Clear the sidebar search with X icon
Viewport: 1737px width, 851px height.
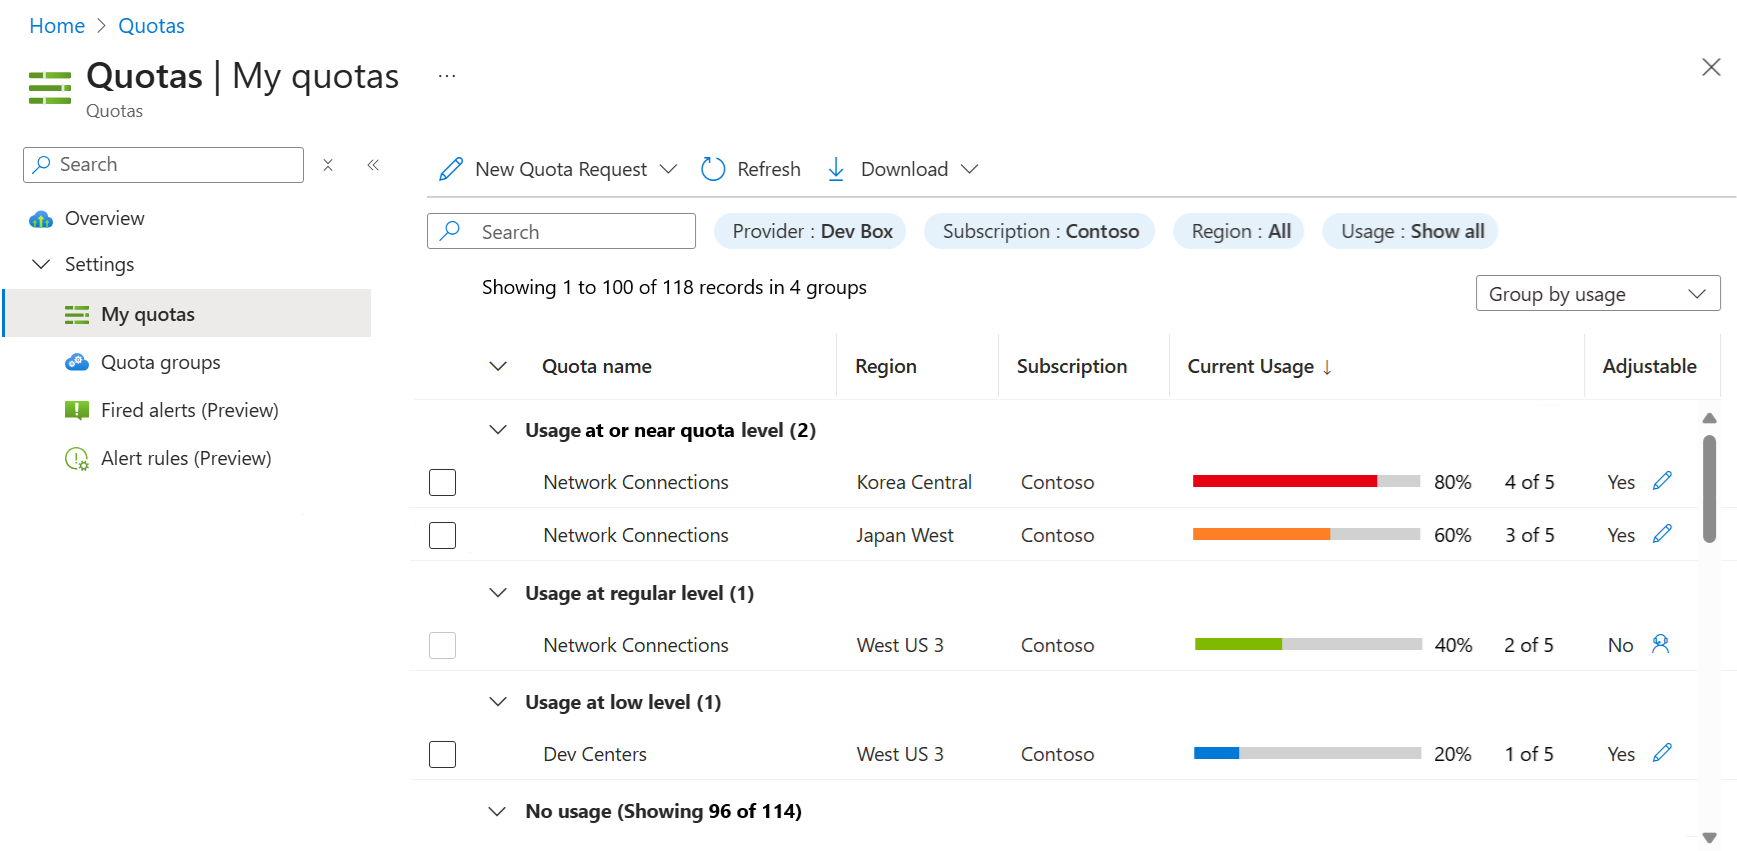[328, 165]
